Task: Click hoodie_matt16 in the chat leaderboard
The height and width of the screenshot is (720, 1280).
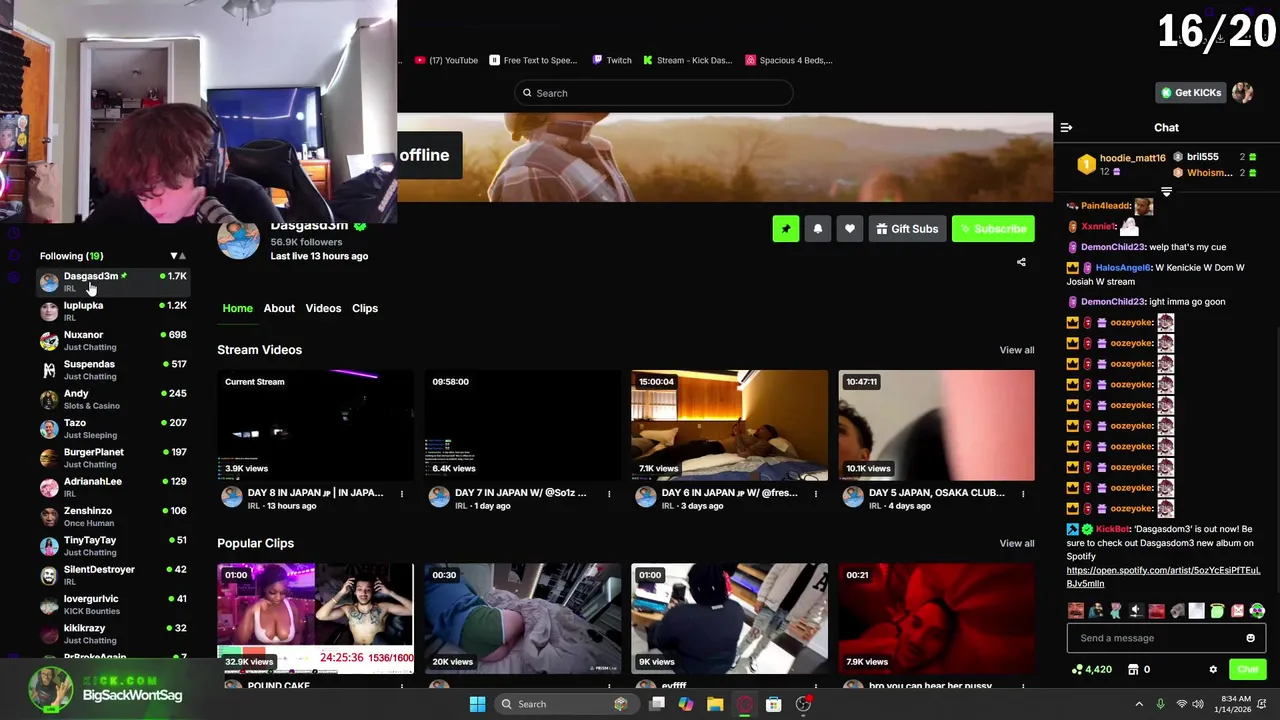Action: [x=1132, y=158]
